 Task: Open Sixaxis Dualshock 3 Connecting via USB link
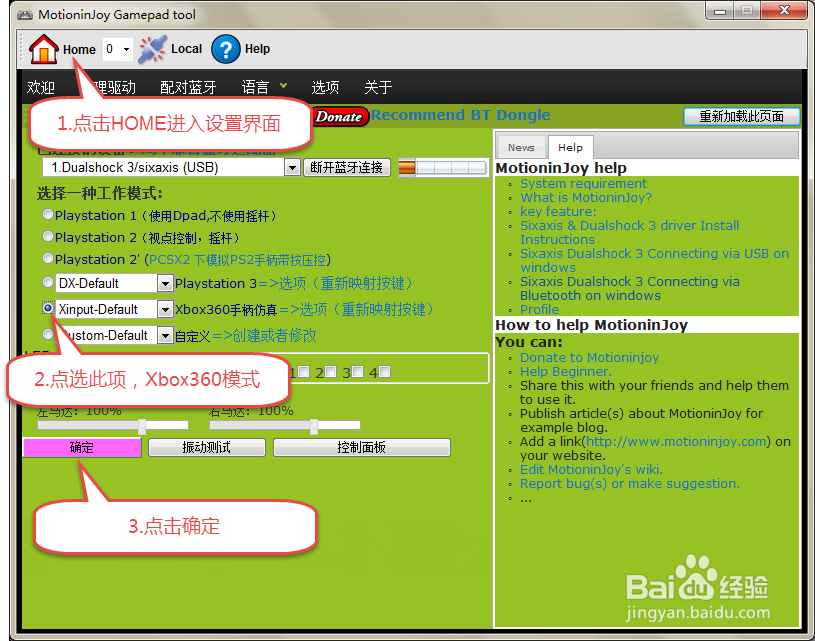(x=654, y=260)
